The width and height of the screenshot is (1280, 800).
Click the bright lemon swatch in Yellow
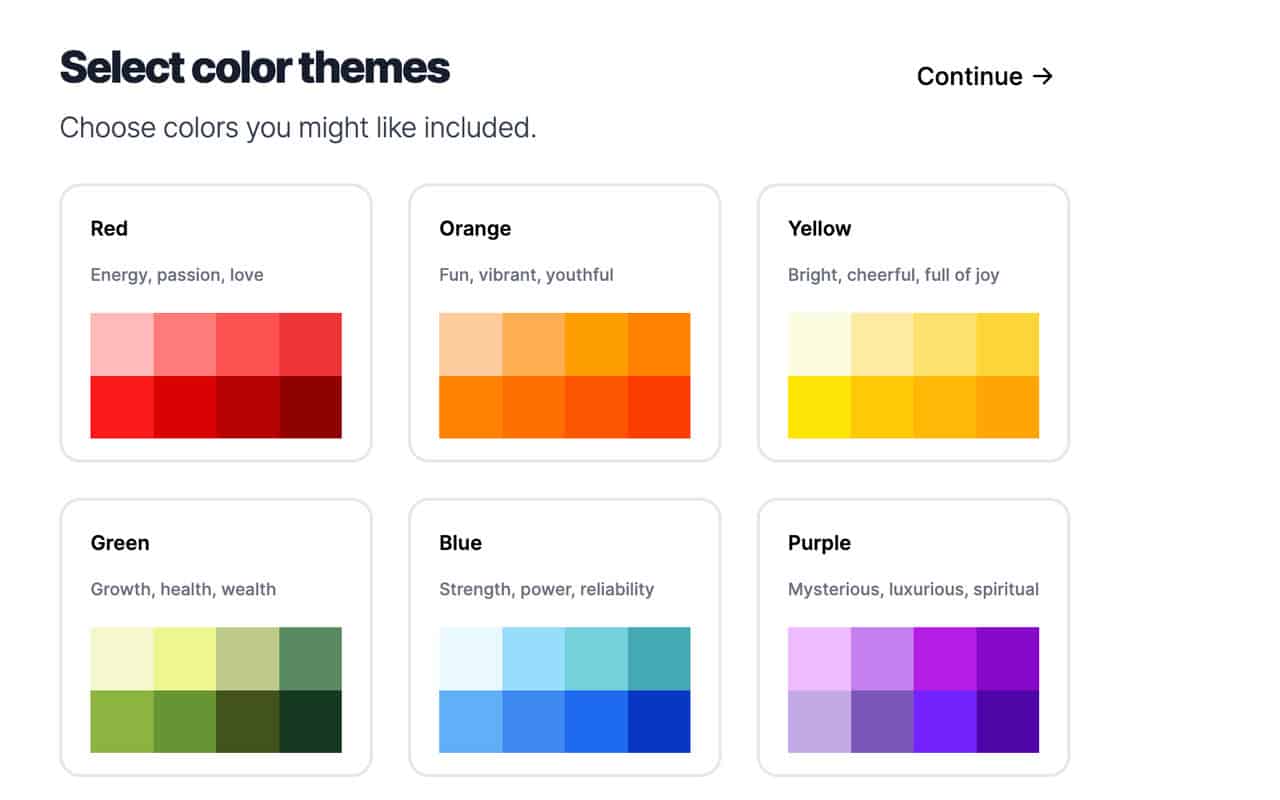(819, 407)
